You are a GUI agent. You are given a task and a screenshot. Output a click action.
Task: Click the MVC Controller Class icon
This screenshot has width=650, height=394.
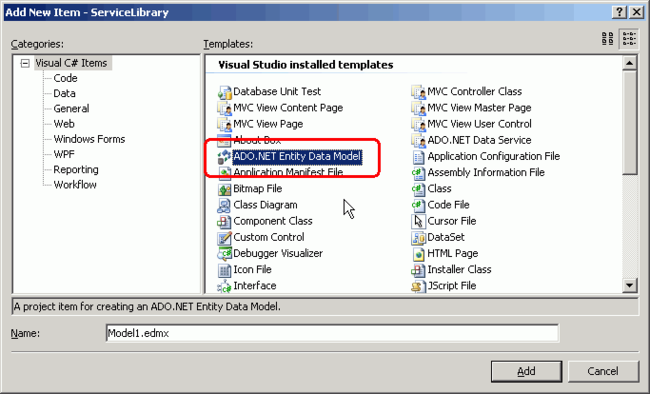click(x=418, y=92)
